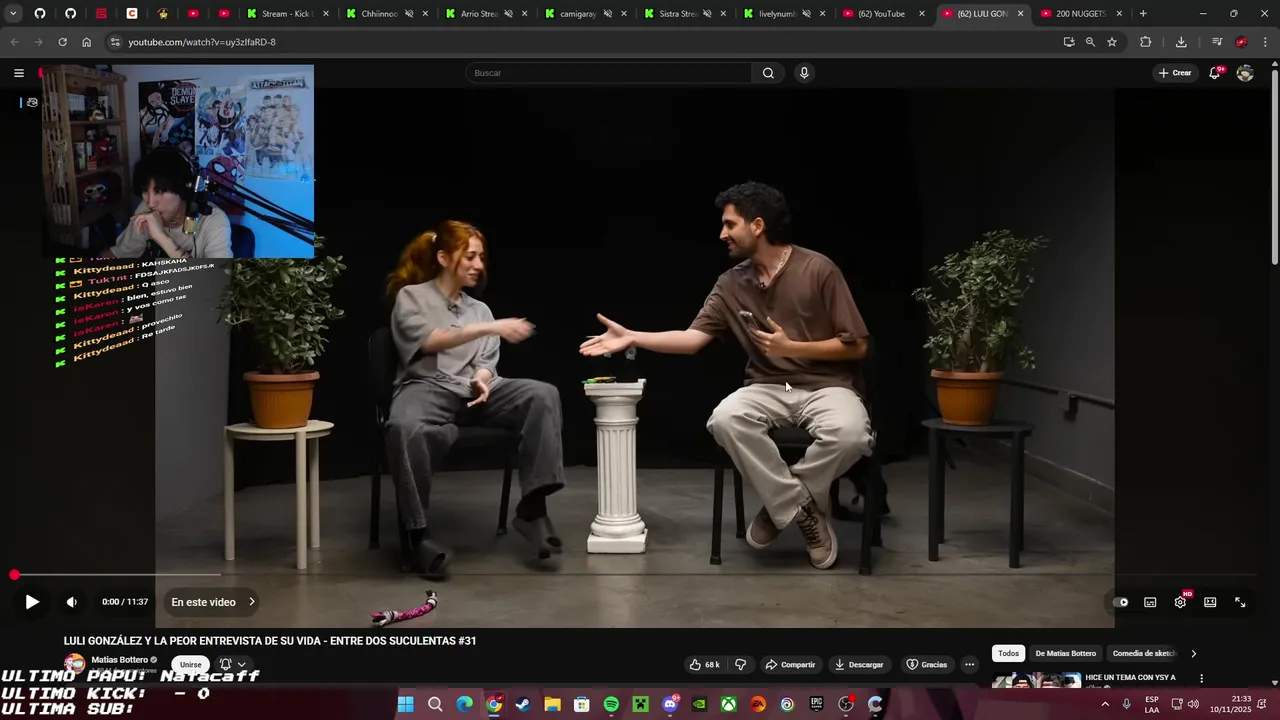Click the Descargar download button
This screenshot has height=720, width=1280.
pyautogui.click(x=859, y=664)
